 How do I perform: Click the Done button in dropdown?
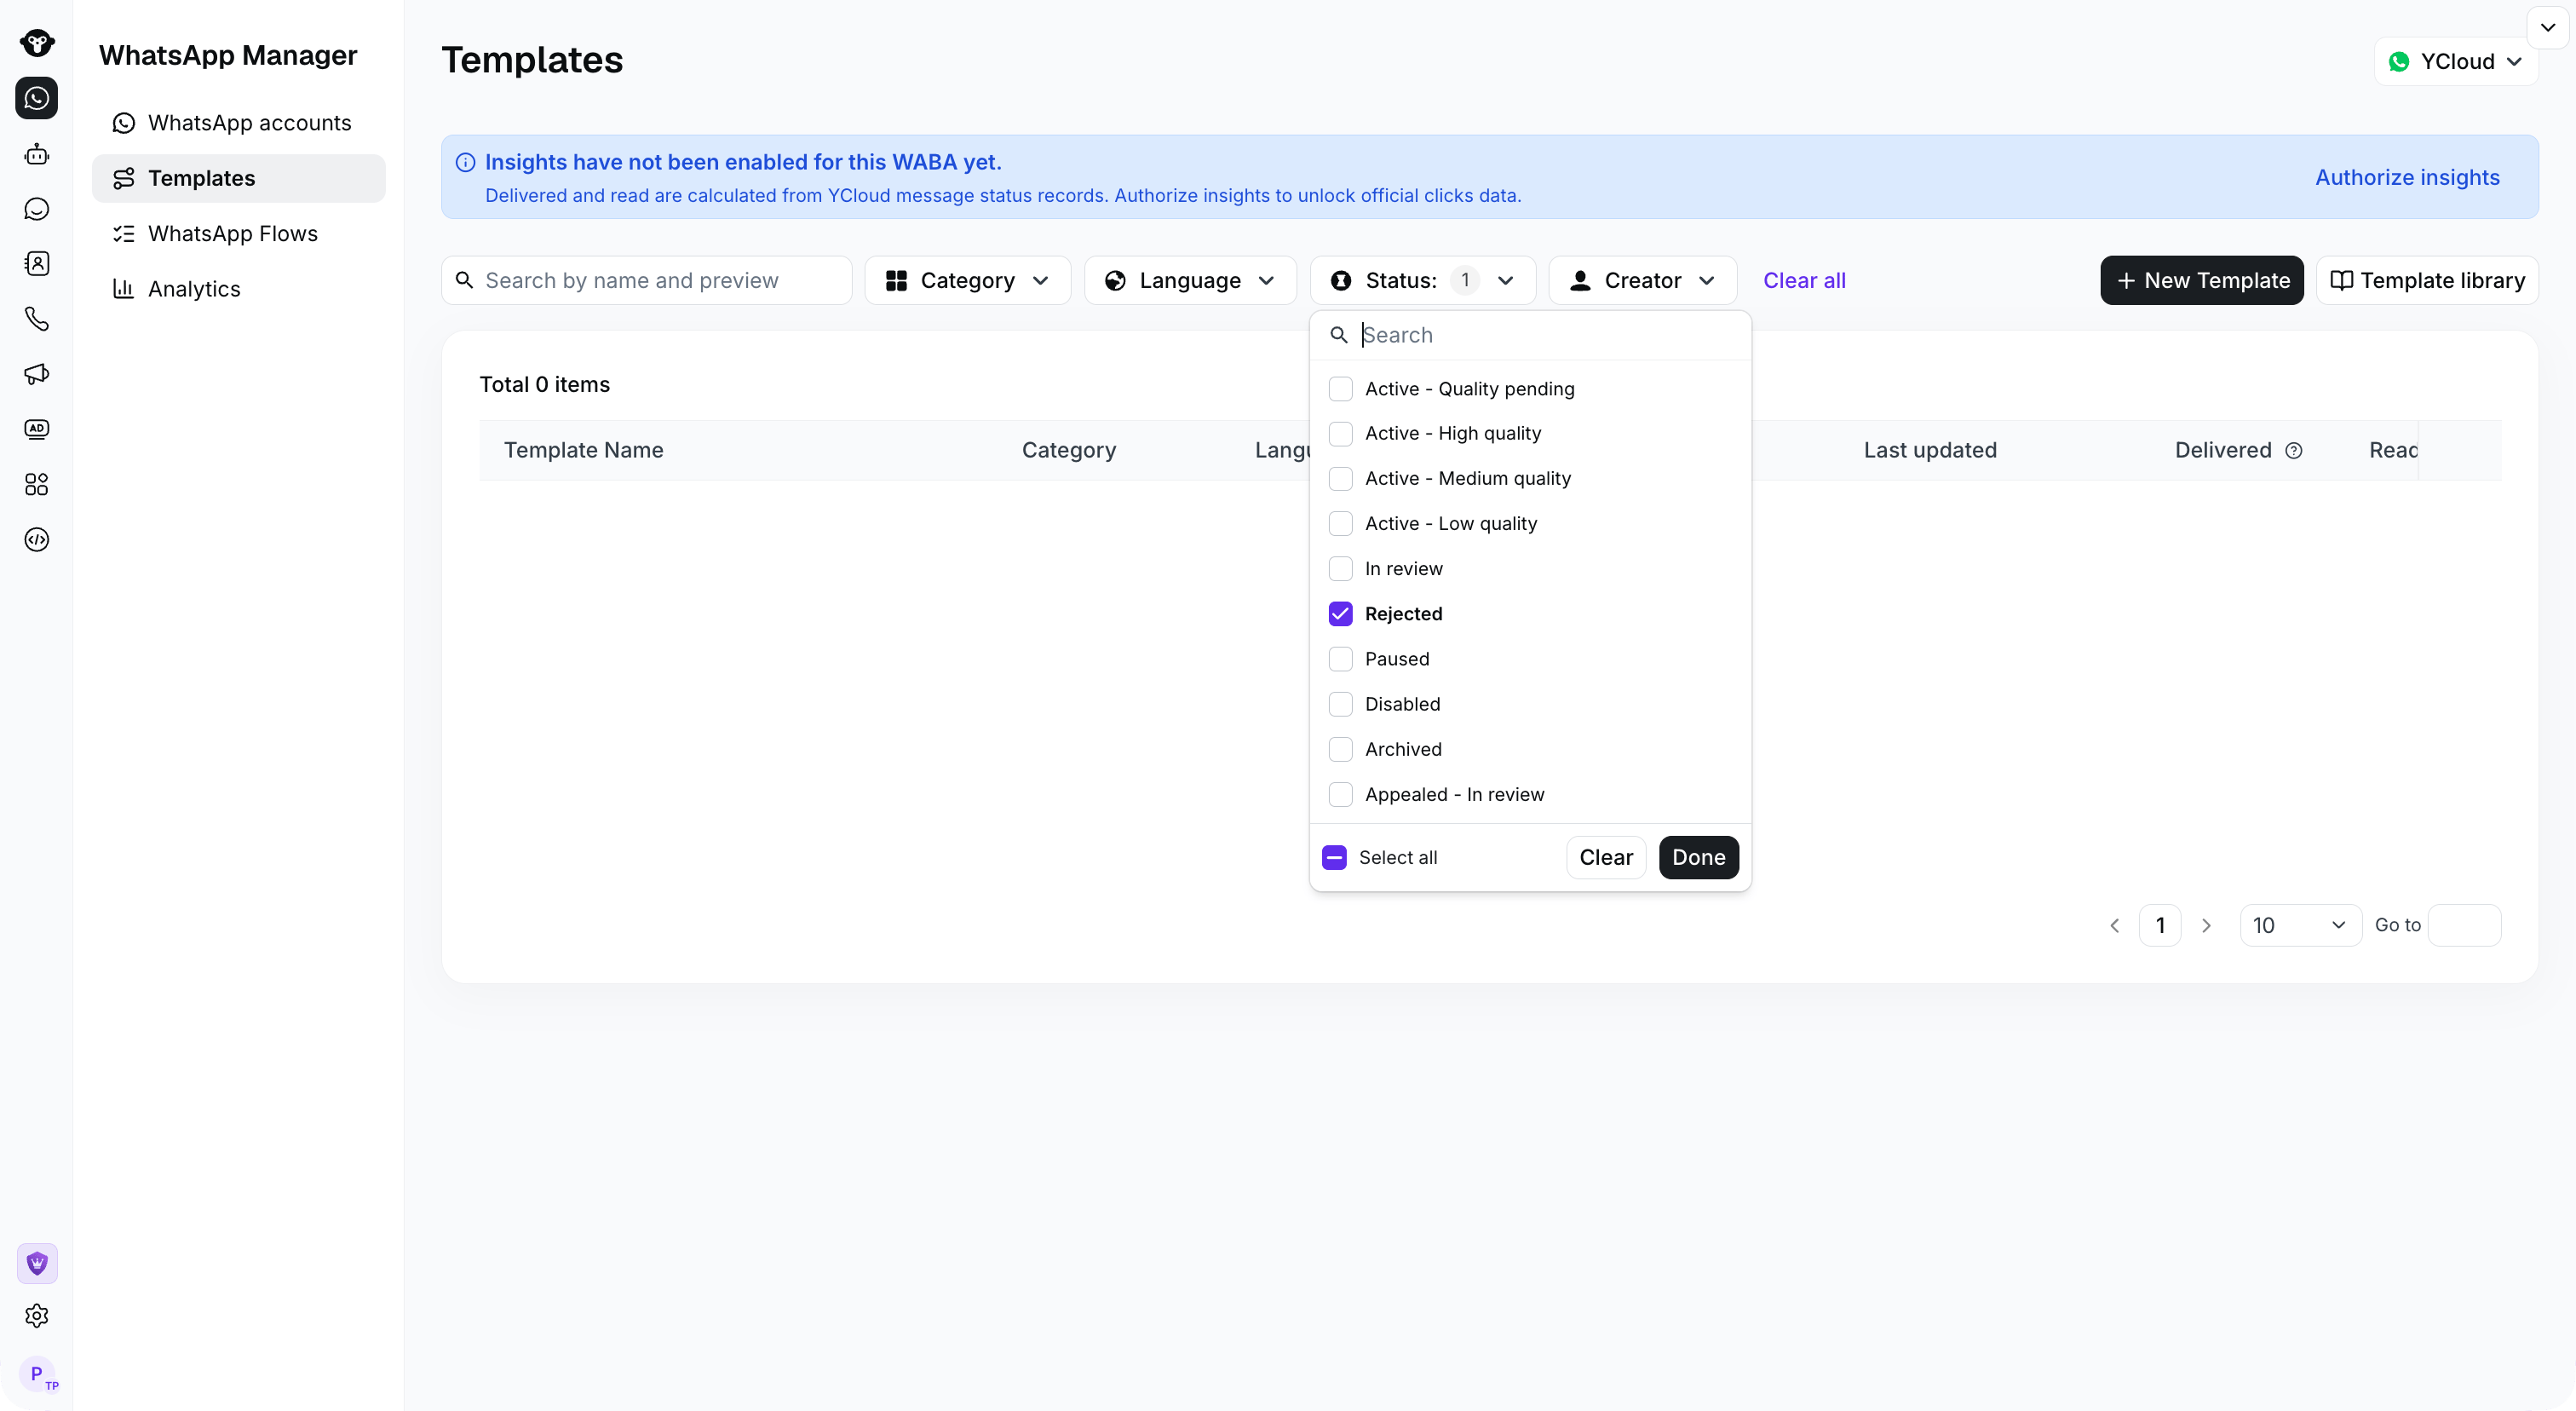[x=1698, y=858]
